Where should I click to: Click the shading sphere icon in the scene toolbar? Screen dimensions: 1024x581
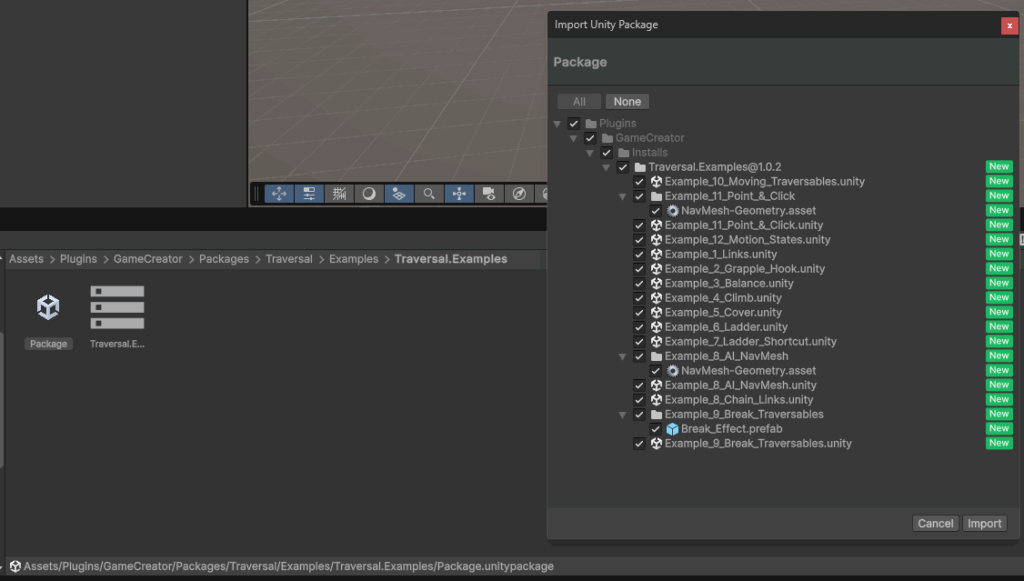point(369,194)
